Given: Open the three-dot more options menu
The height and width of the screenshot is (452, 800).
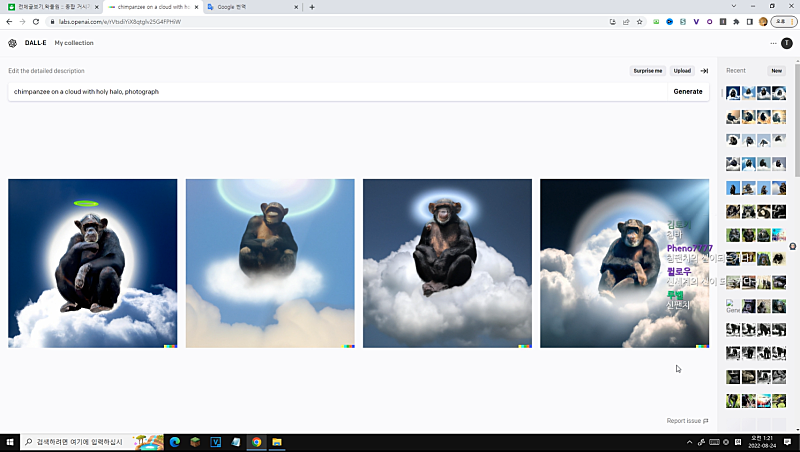Looking at the screenshot, I should pos(773,43).
